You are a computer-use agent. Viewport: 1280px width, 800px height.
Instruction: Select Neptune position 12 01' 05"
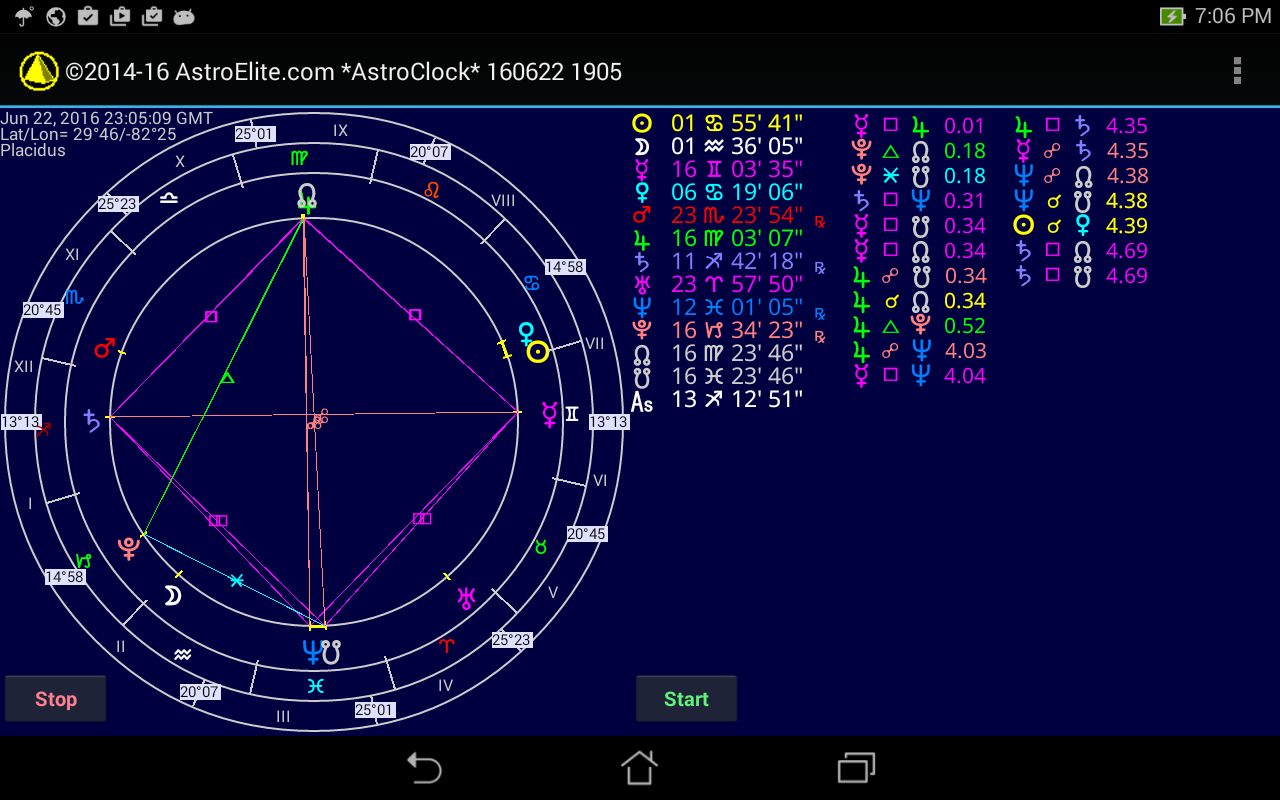(x=717, y=308)
